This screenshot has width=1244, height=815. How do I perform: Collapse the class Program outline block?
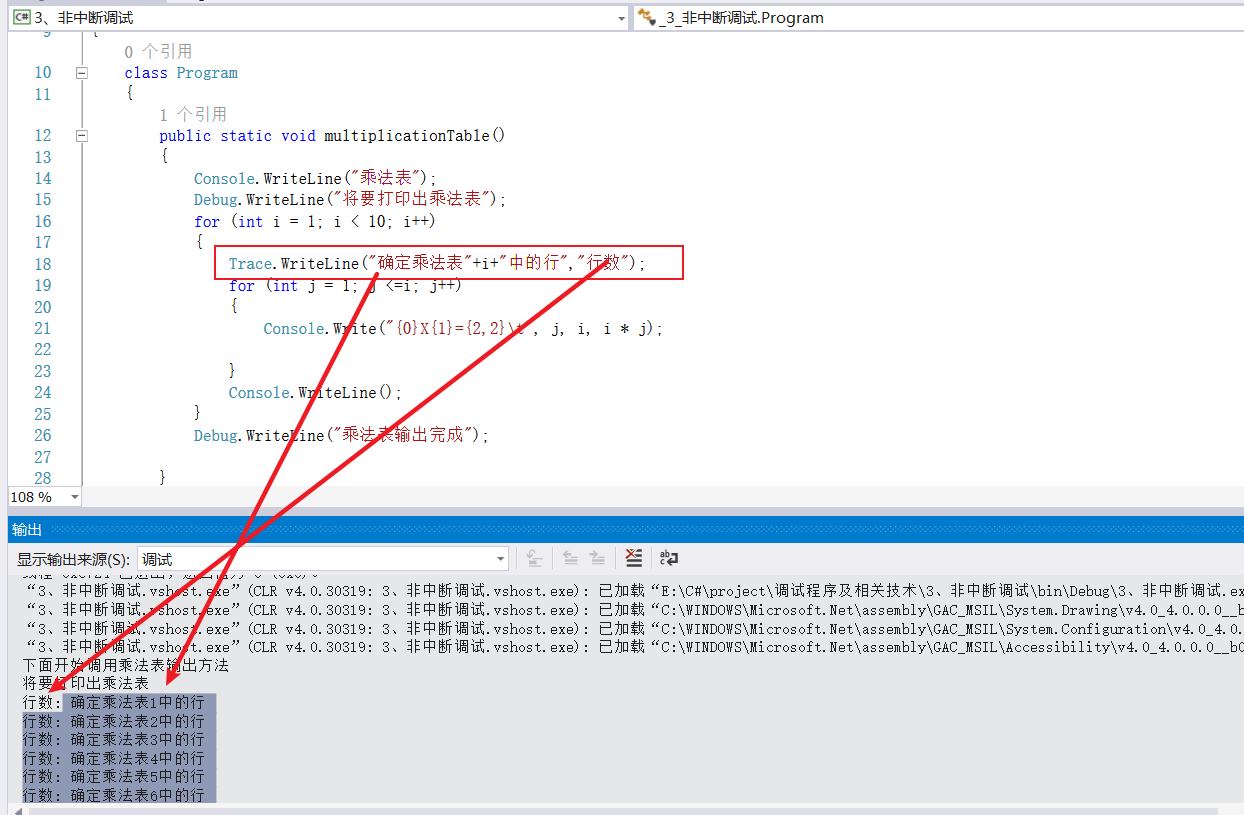click(x=82, y=73)
